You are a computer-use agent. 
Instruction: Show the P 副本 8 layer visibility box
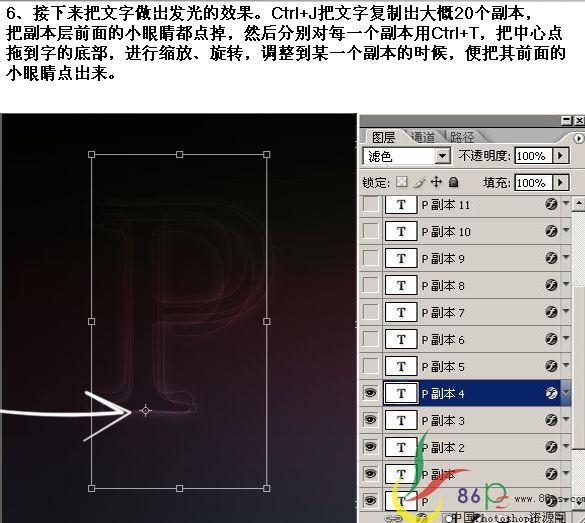(x=370, y=285)
